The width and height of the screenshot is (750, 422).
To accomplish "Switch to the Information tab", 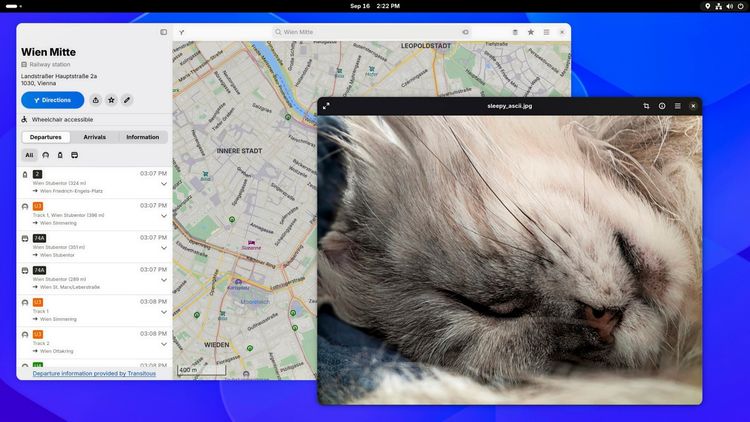I will [x=143, y=137].
